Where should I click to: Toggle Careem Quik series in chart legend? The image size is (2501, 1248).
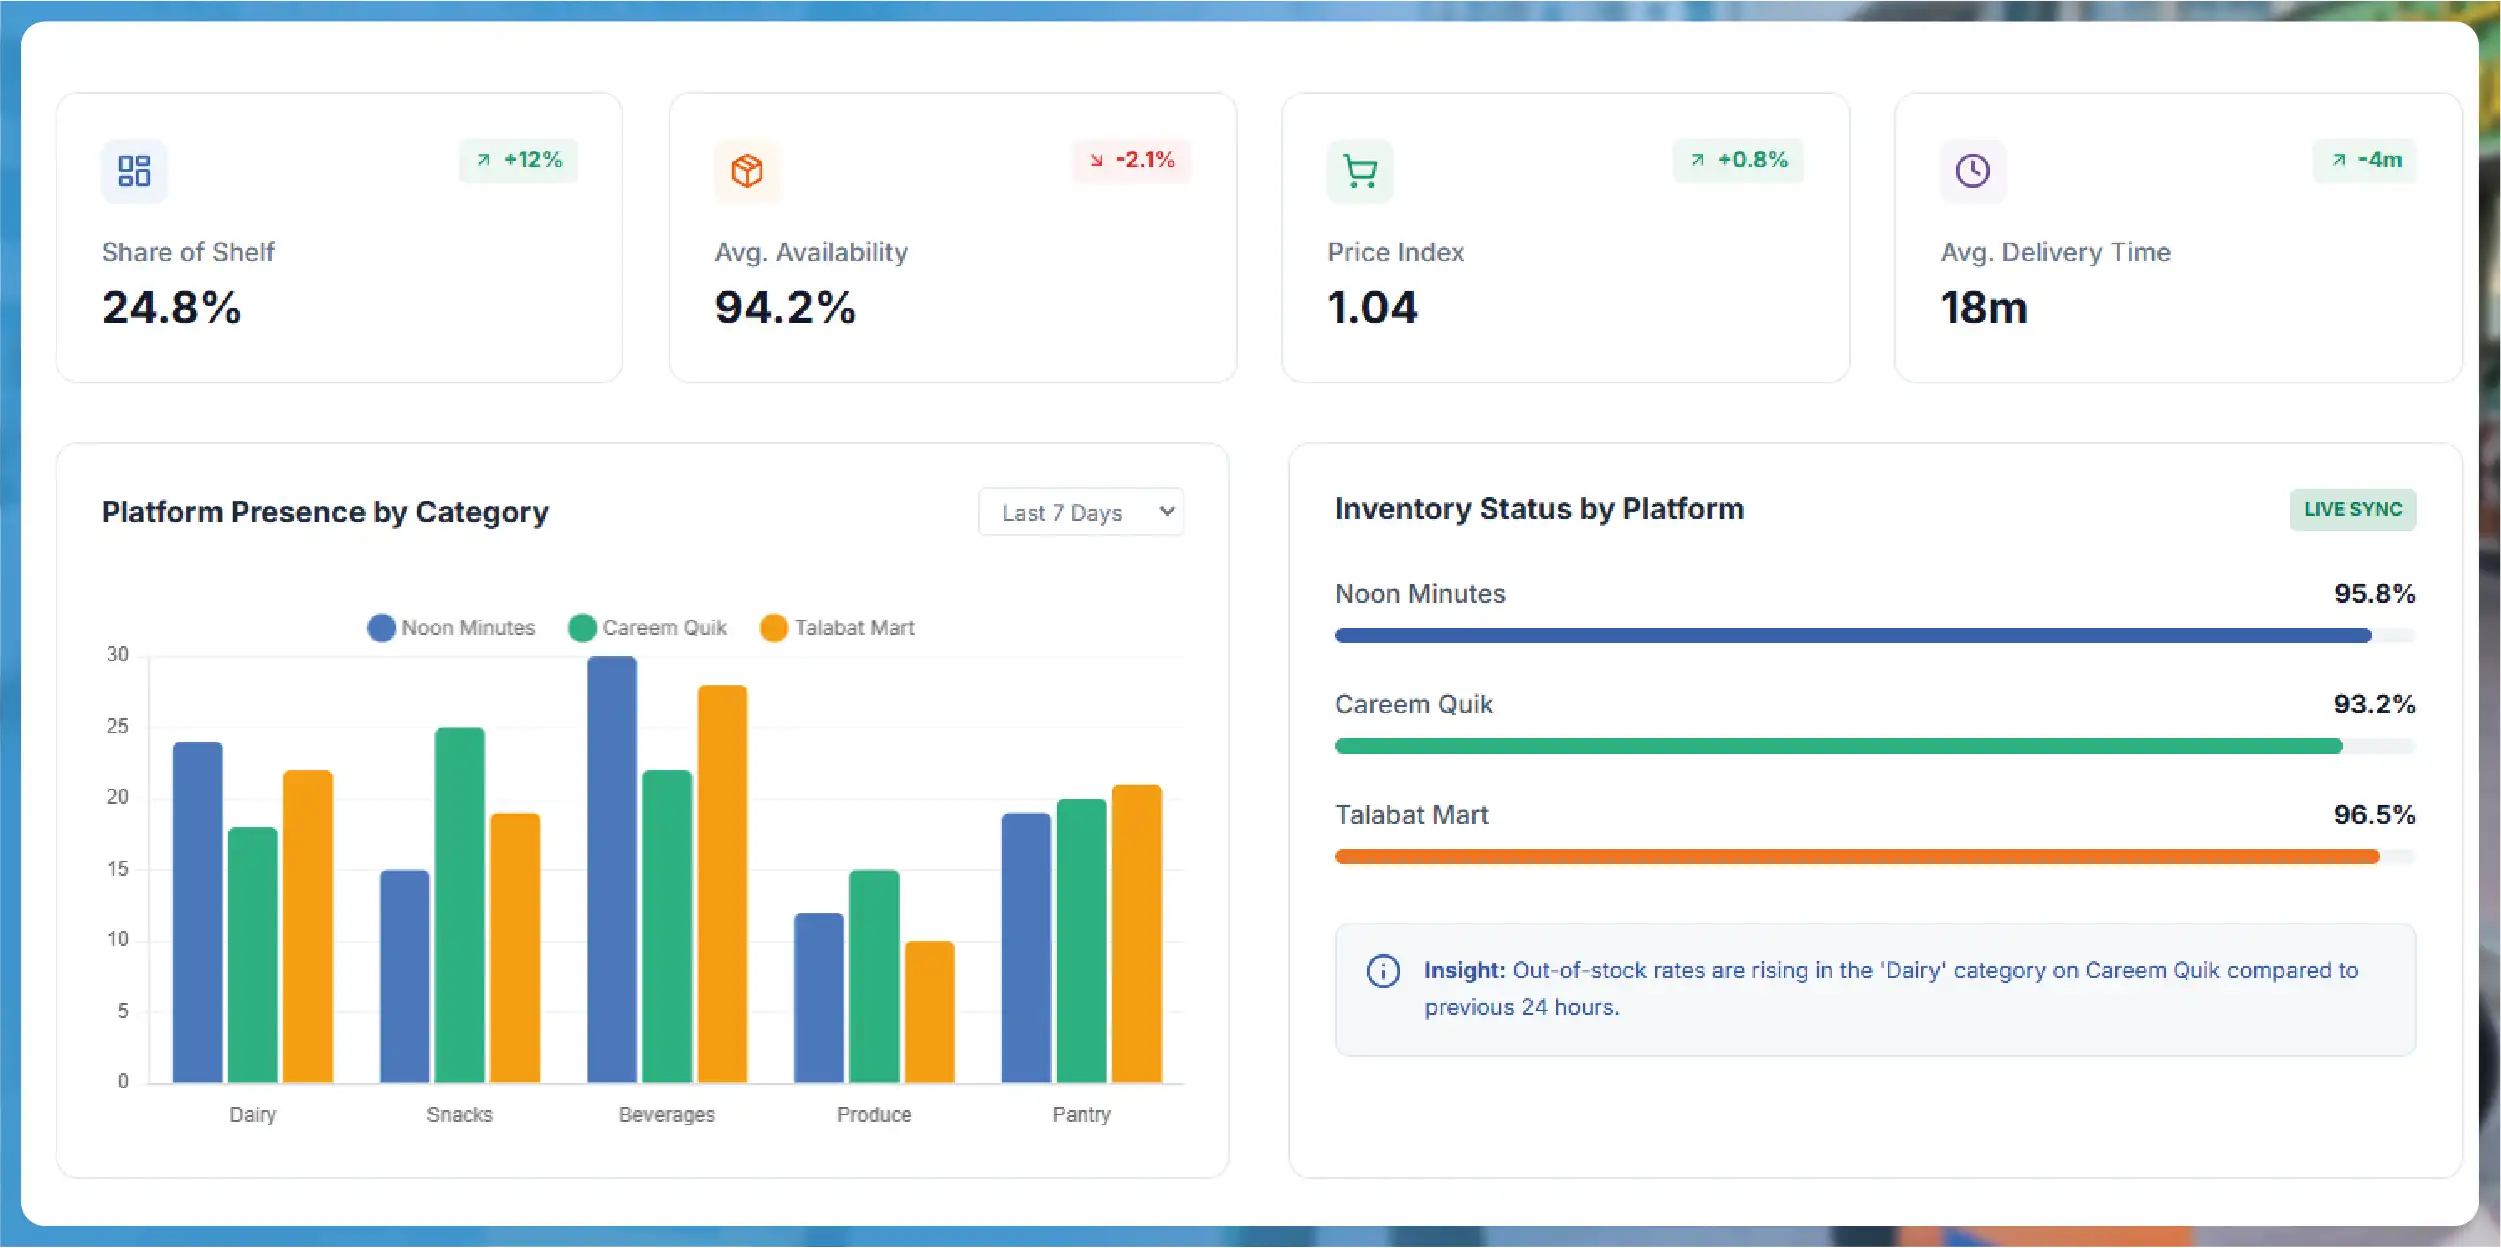click(648, 628)
